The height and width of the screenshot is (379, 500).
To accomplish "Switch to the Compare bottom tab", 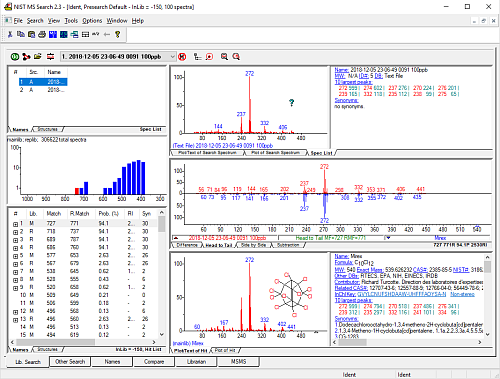I will coord(154,362).
